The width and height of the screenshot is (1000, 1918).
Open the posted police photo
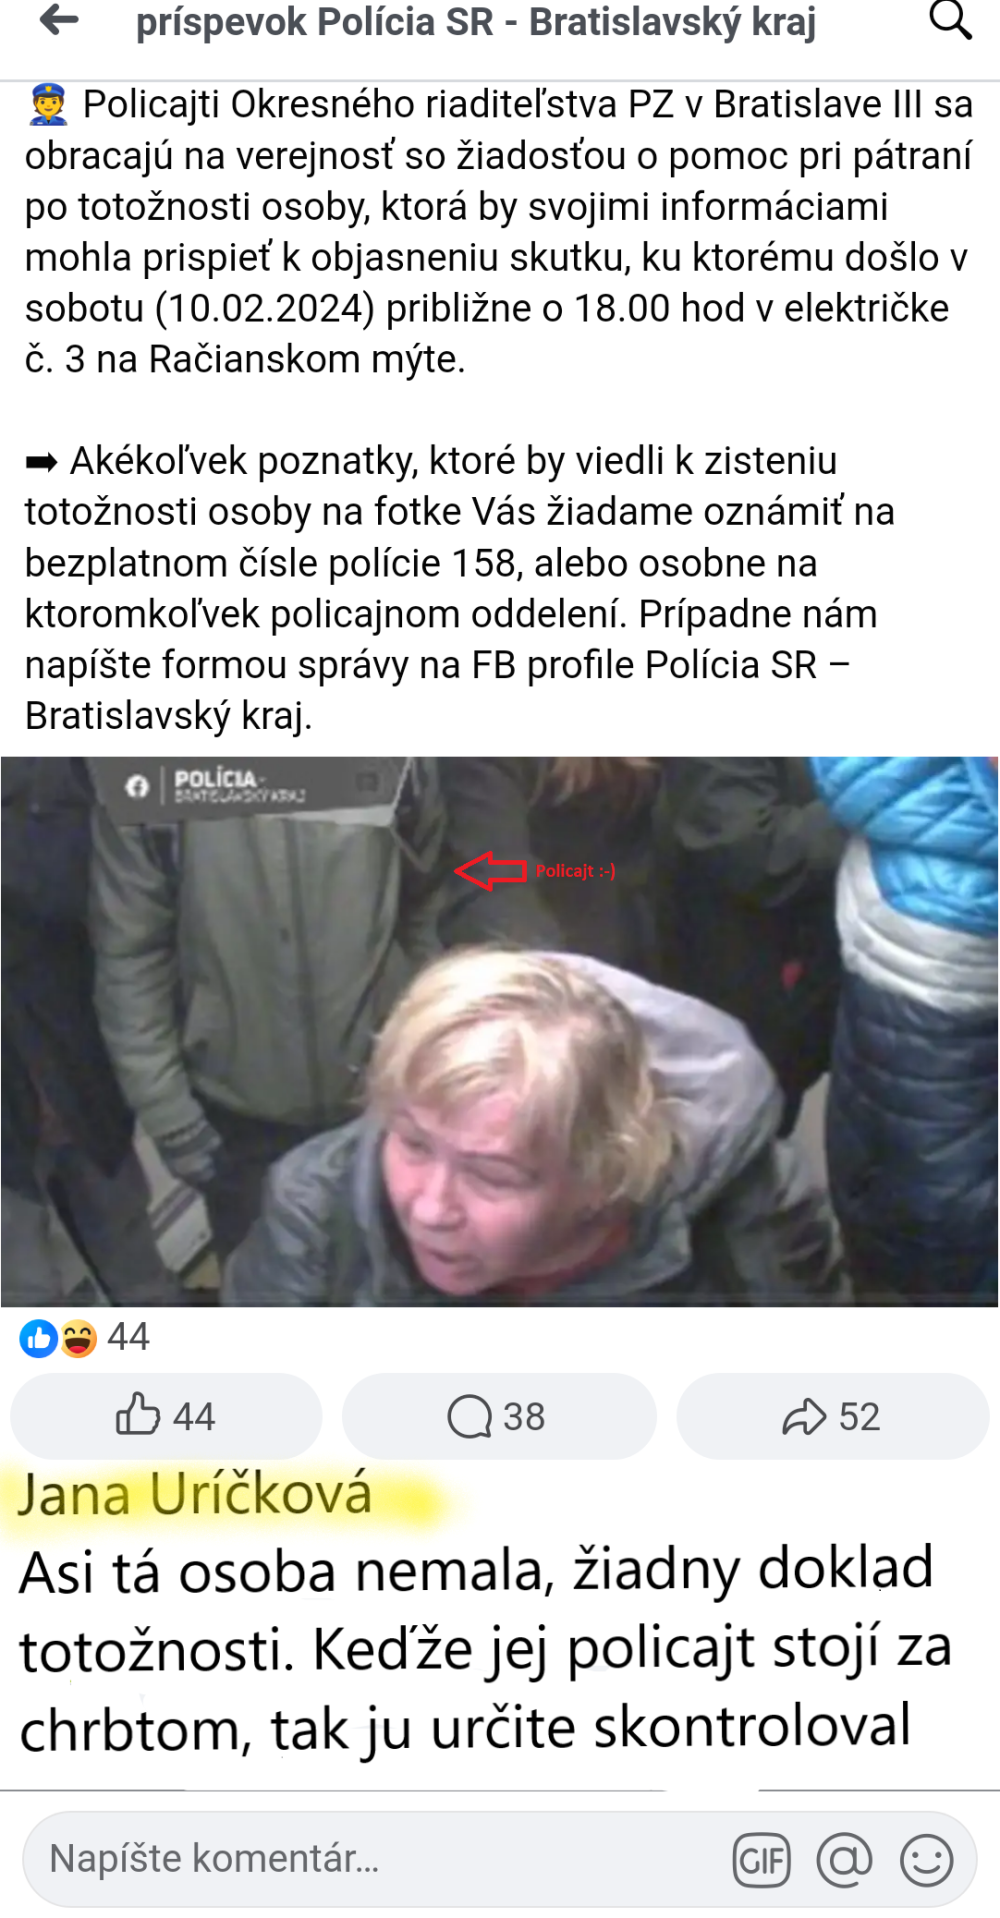click(499, 1031)
